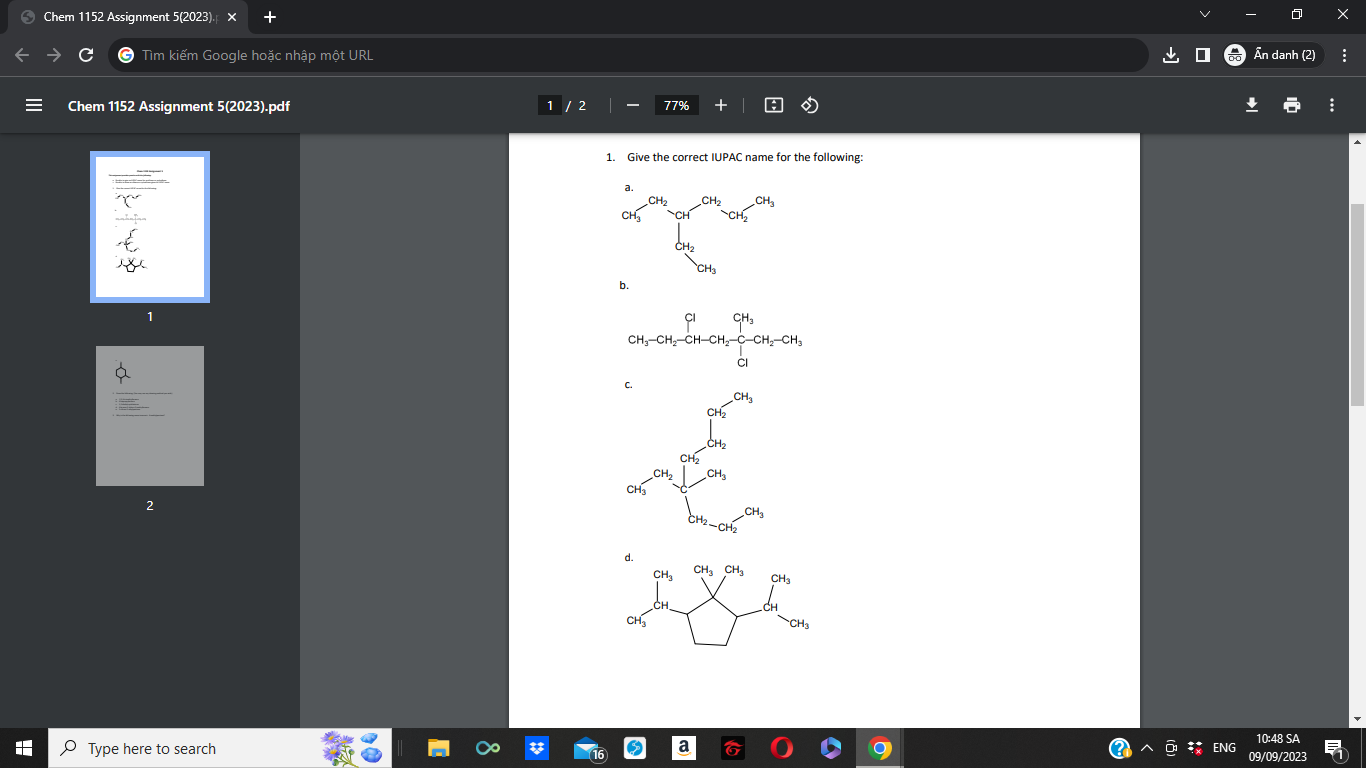Open Amazon app from the taskbar
The height and width of the screenshot is (768, 1366).
[x=684, y=748]
